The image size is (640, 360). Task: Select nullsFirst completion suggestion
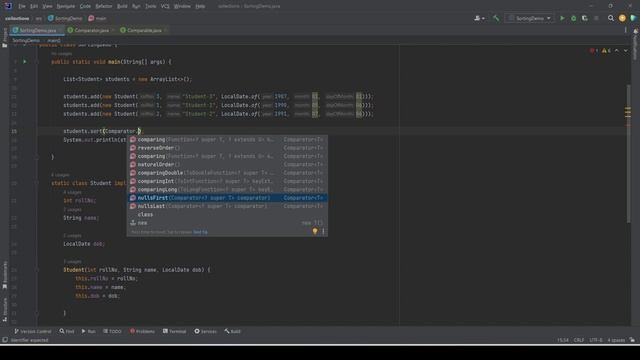point(227,198)
